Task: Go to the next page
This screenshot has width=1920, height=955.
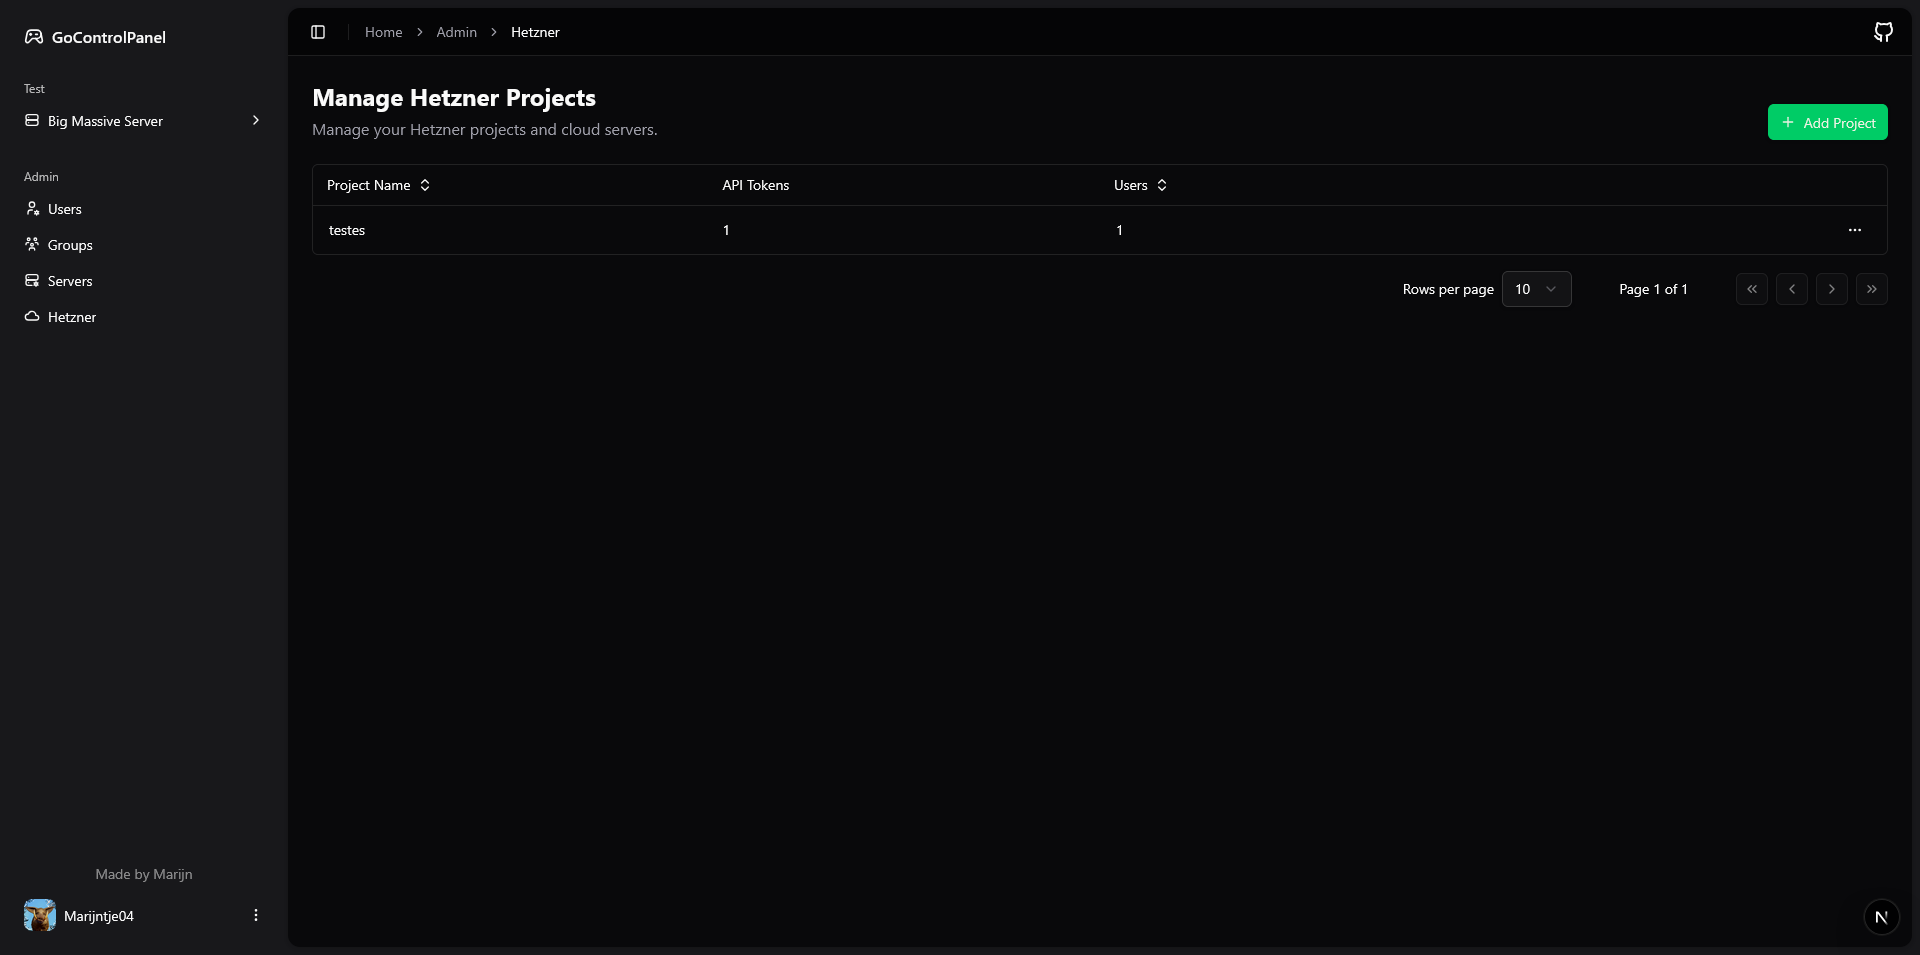Action: (1832, 289)
